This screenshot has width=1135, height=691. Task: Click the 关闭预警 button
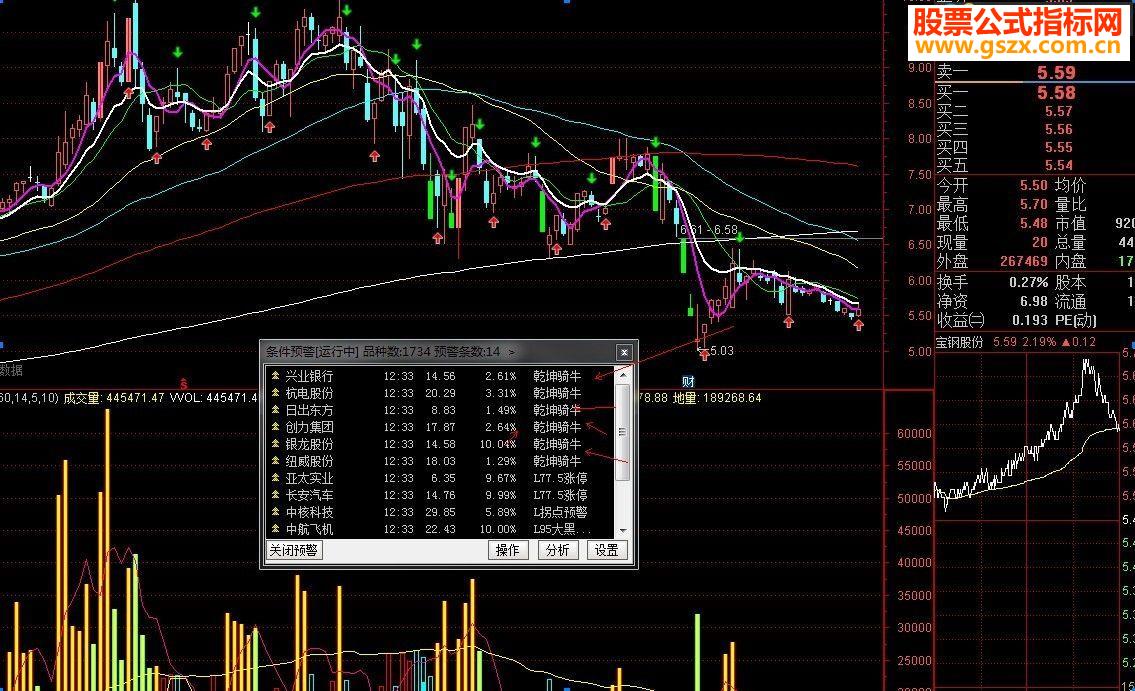pyautogui.click(x=294, y=550)
